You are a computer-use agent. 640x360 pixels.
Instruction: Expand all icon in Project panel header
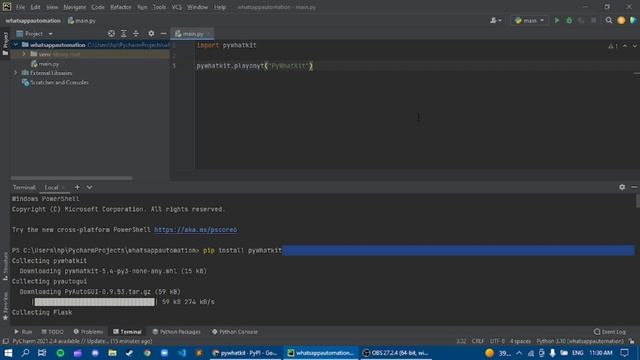tap(124, 33)
